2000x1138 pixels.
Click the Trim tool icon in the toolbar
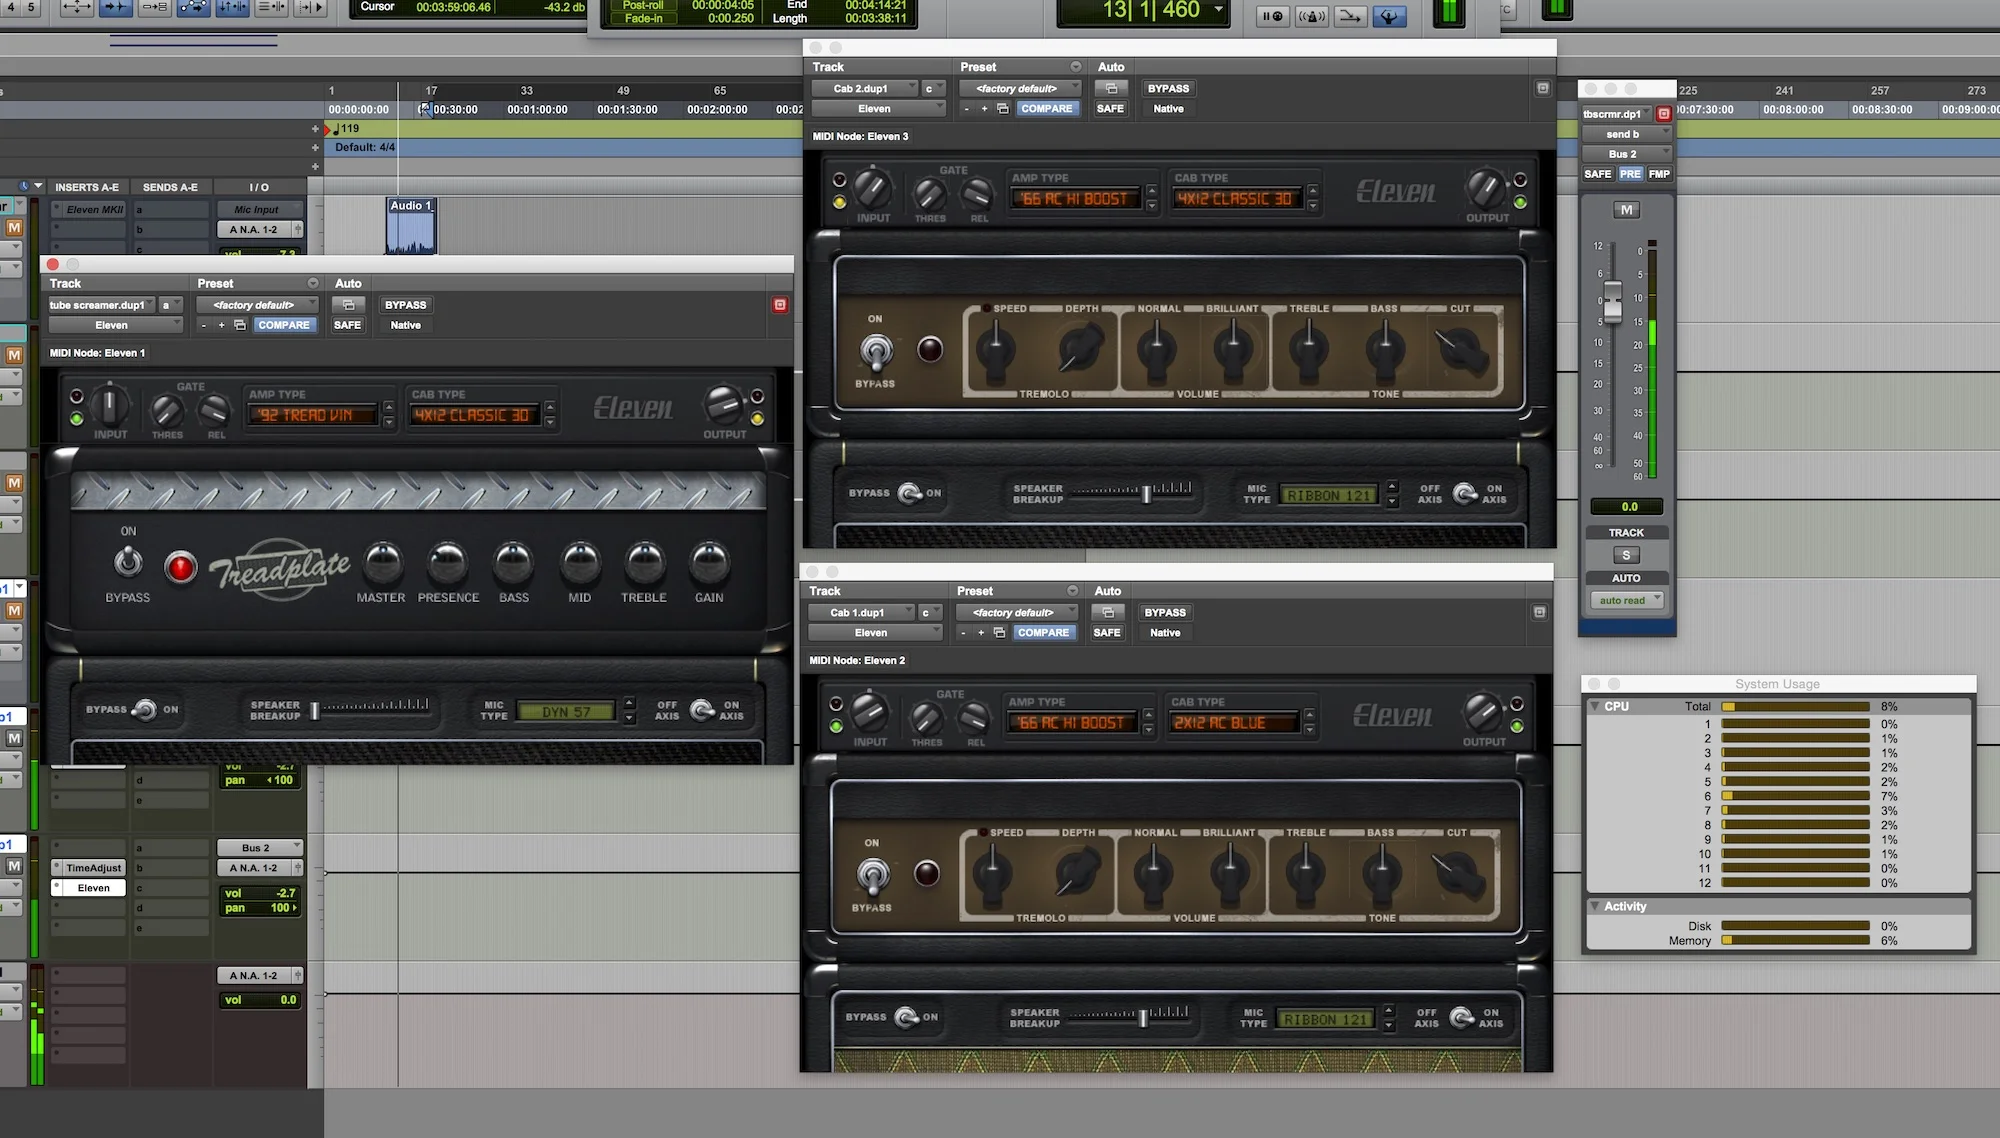76,7
